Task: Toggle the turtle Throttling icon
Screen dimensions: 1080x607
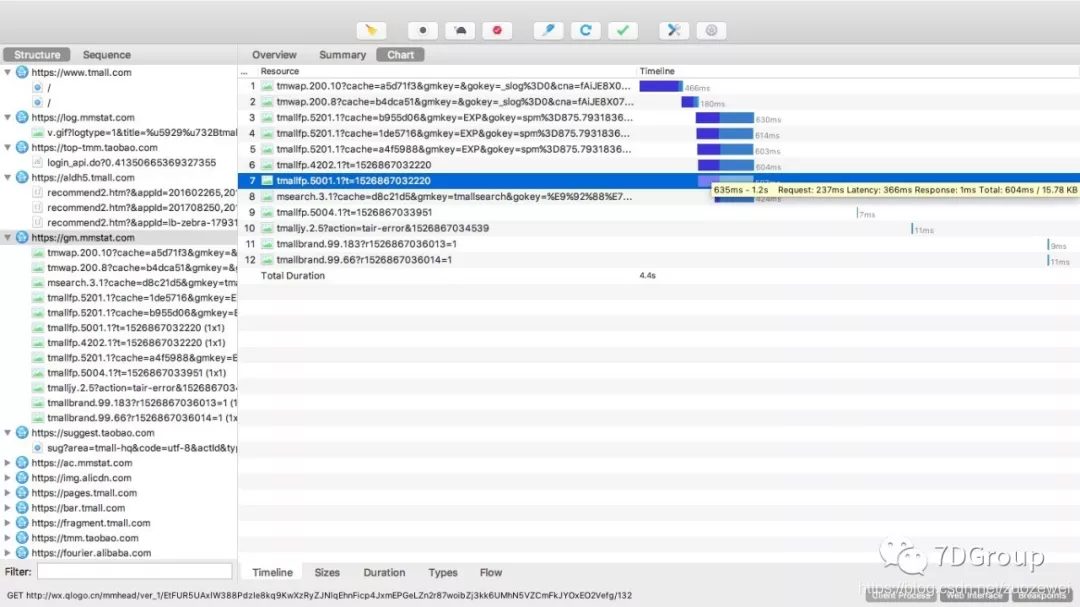Action: coord(459,30)
